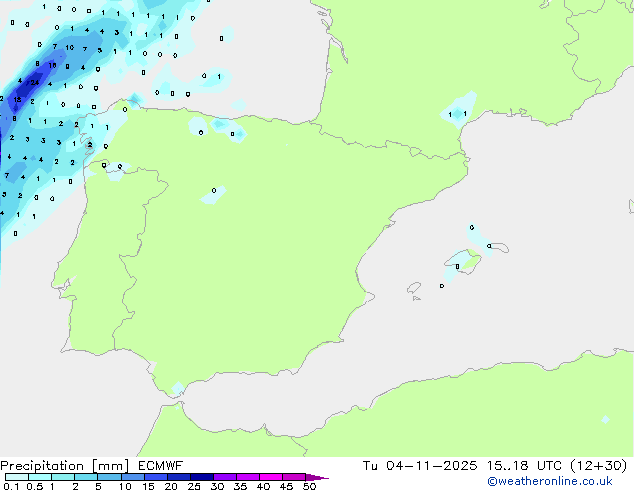Click the '35' legend scale label
634x490 pixels.
click(x=240, y=486)
